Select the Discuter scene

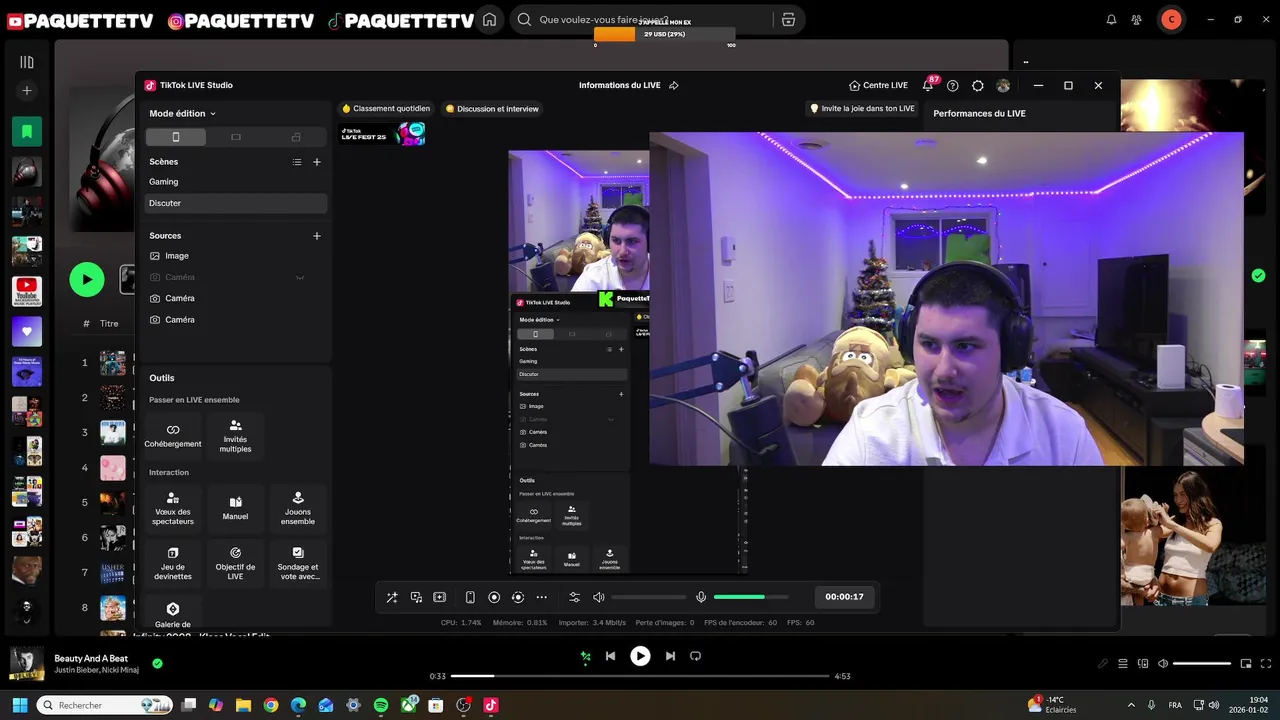pyautogui.click(x=237, y=203)
